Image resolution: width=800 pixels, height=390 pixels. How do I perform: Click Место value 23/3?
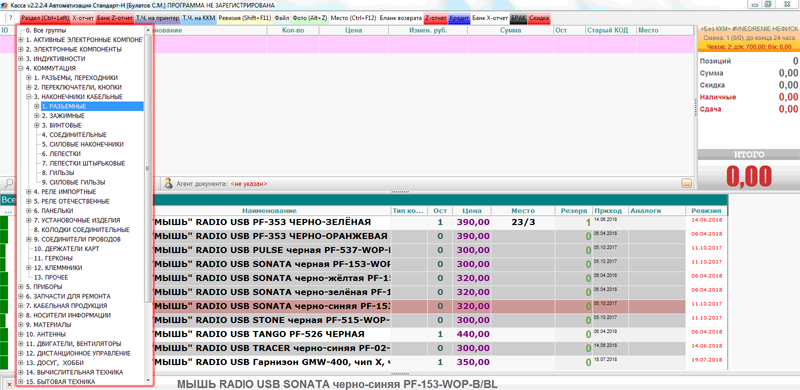tap(523, 223)
